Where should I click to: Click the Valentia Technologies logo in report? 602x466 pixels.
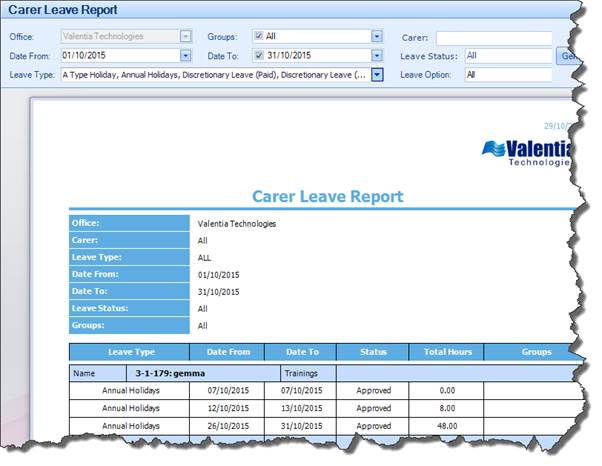click(x=527, y=153)
